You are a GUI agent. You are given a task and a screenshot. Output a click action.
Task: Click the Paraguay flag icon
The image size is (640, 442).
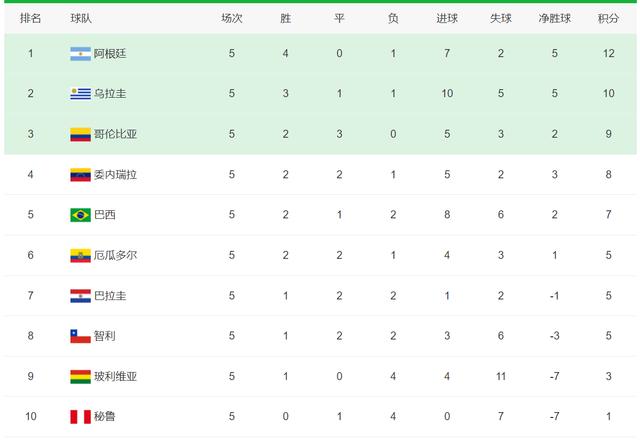81,296
